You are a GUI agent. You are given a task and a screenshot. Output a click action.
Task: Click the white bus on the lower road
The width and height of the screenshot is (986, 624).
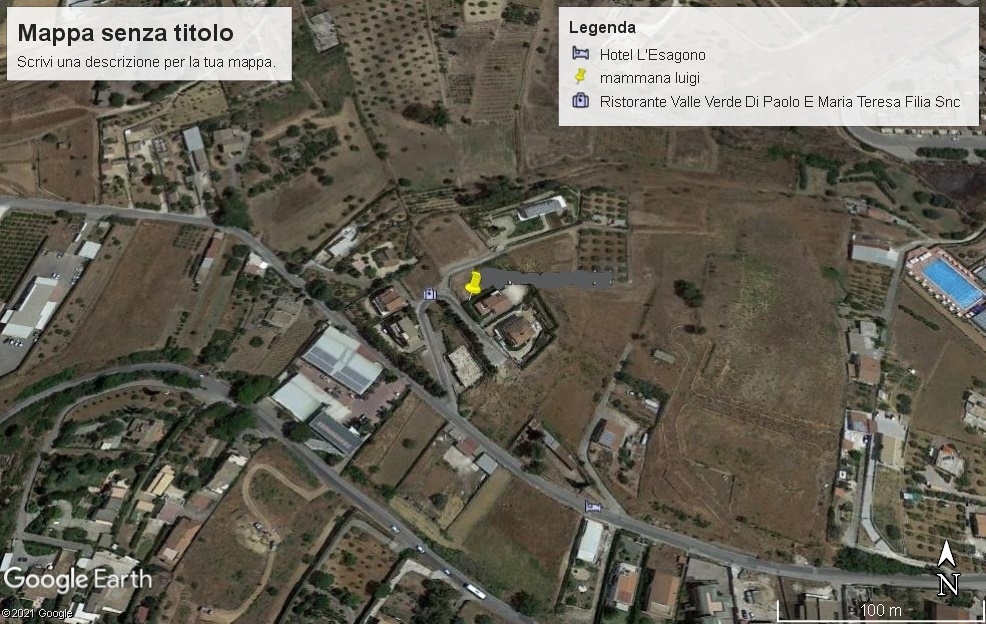(474, 591)
